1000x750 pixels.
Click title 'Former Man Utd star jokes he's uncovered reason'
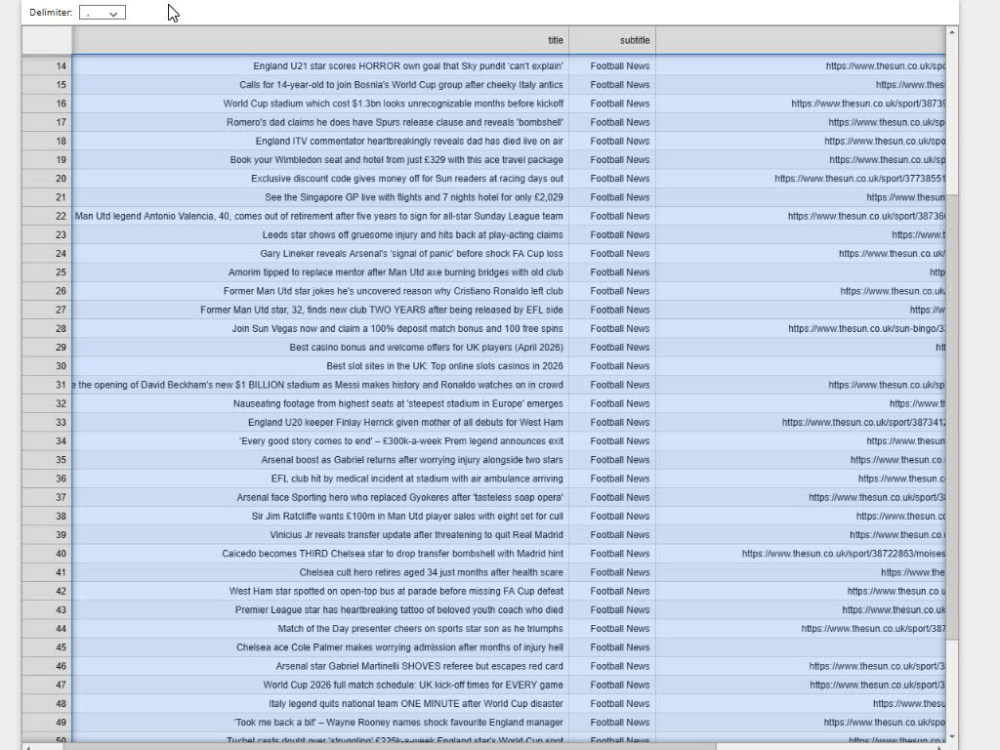pyautogui.click(x=393, y=291)
